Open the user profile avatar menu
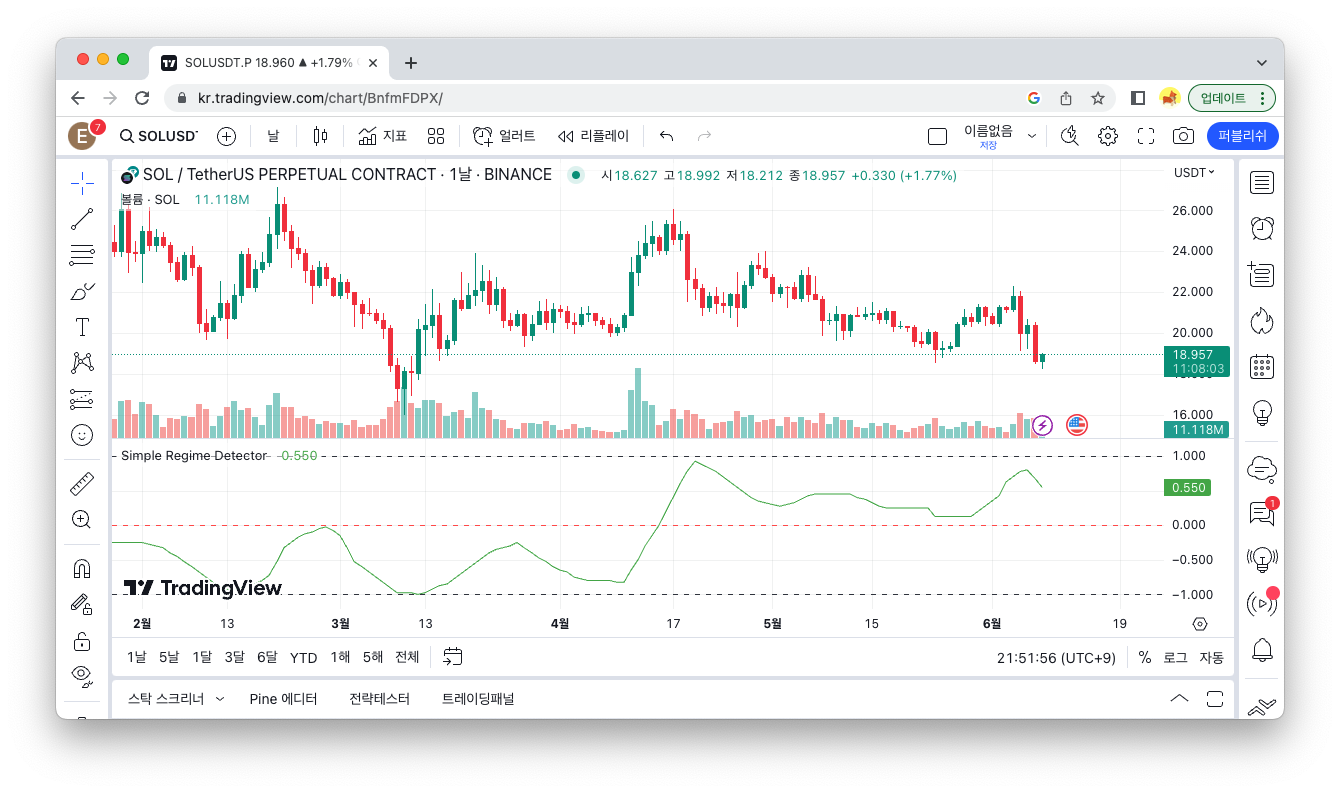The height and width of the screenshot is (793, 1340). point(82,136)
